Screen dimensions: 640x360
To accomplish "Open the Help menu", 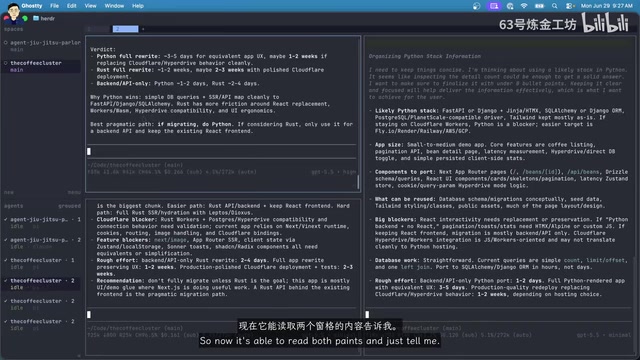I will pyautogui.click(x=138, y=6).
